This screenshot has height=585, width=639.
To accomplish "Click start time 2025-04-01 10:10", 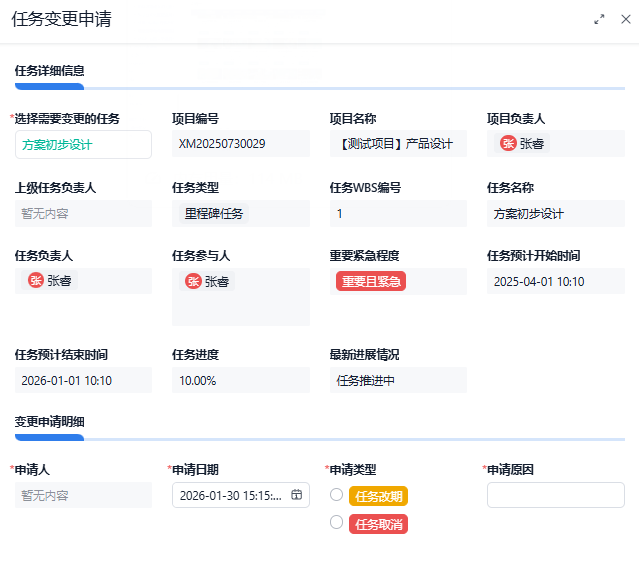I will click(539, 281).
